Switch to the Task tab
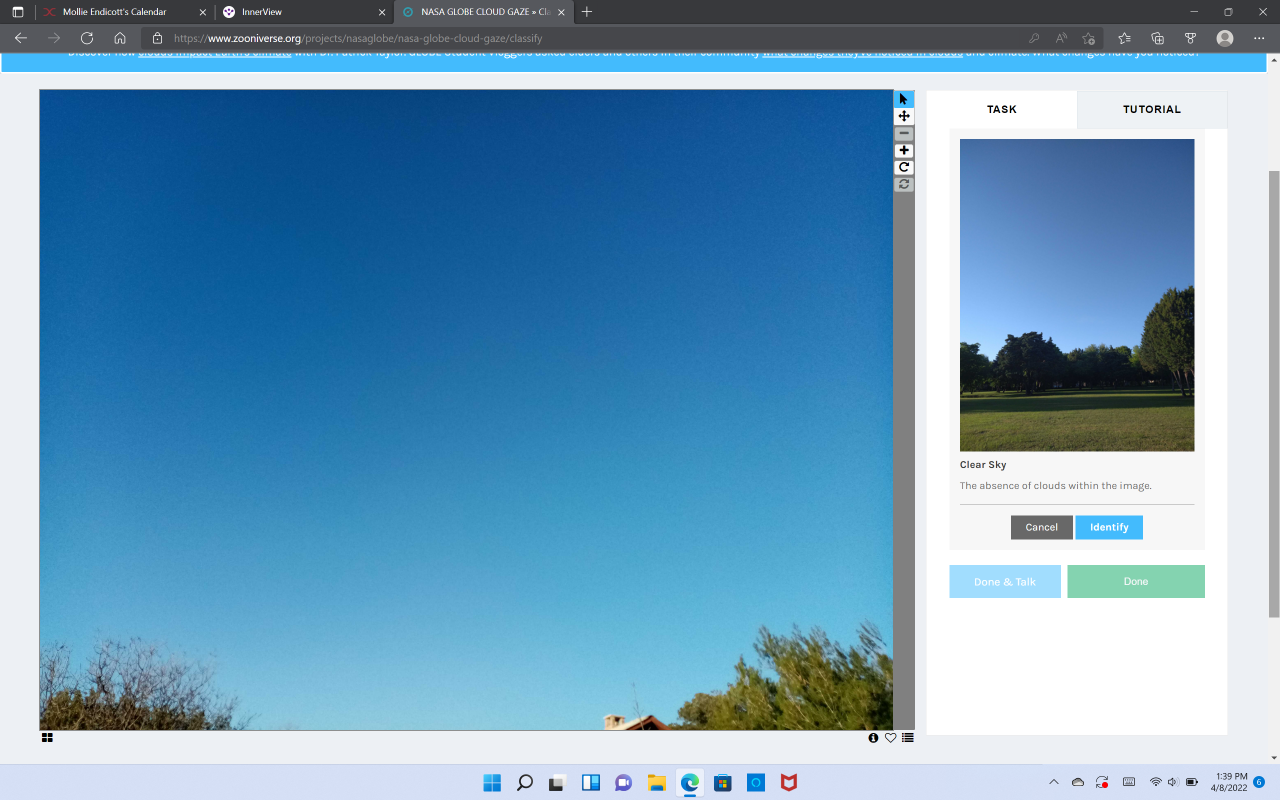Viewport: 1280px width, 800px height. [1002, 109]
